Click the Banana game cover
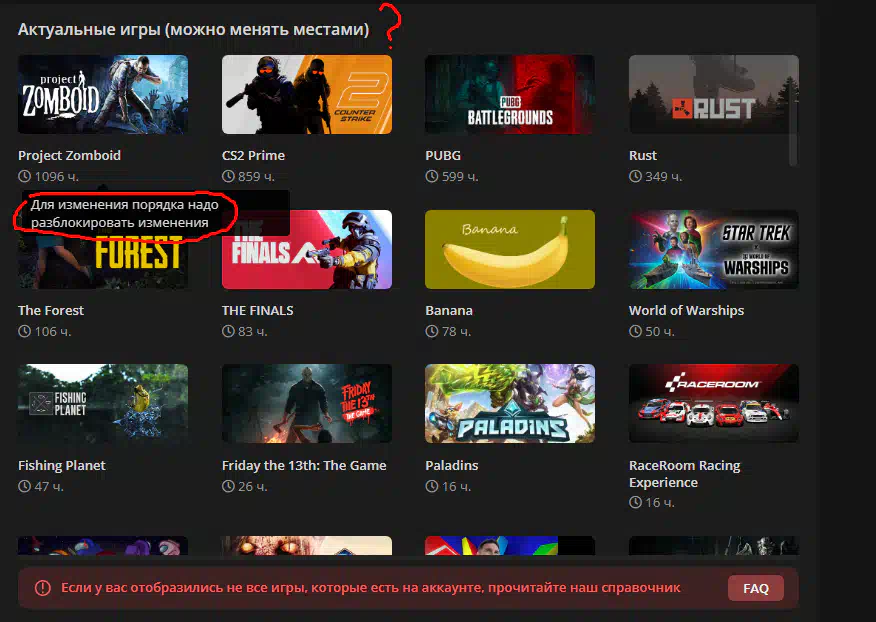The image size is (876, 622). coord(510,249)
